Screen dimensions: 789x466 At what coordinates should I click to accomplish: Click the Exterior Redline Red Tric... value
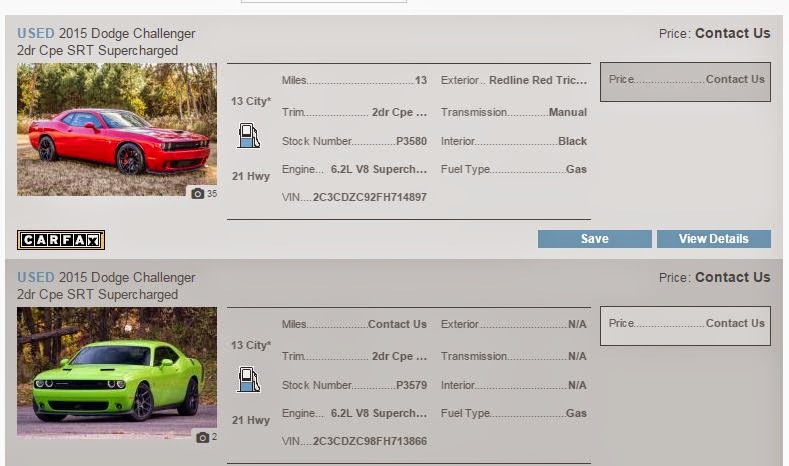point(538,81)
